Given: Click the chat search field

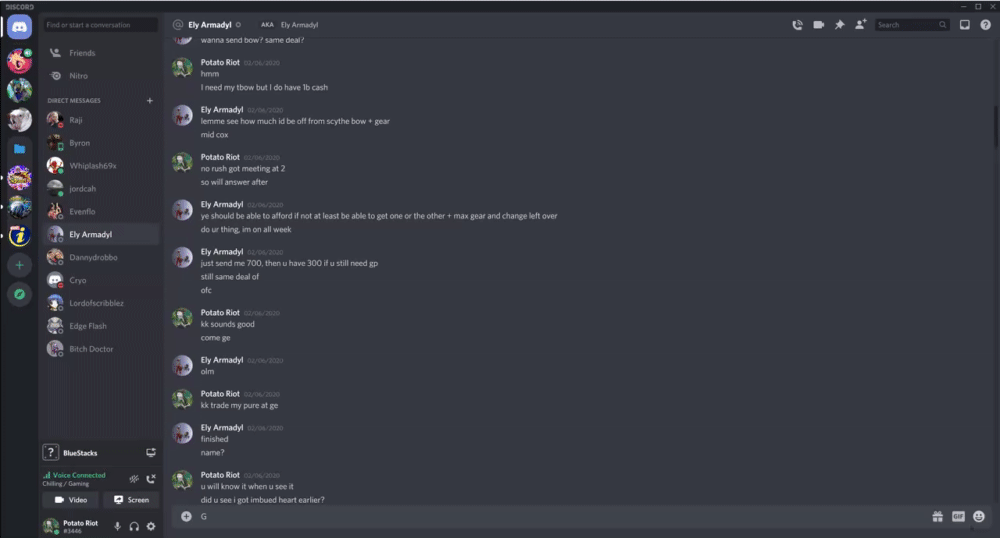Looking at the screenshot, I should [x=912, y=25].
